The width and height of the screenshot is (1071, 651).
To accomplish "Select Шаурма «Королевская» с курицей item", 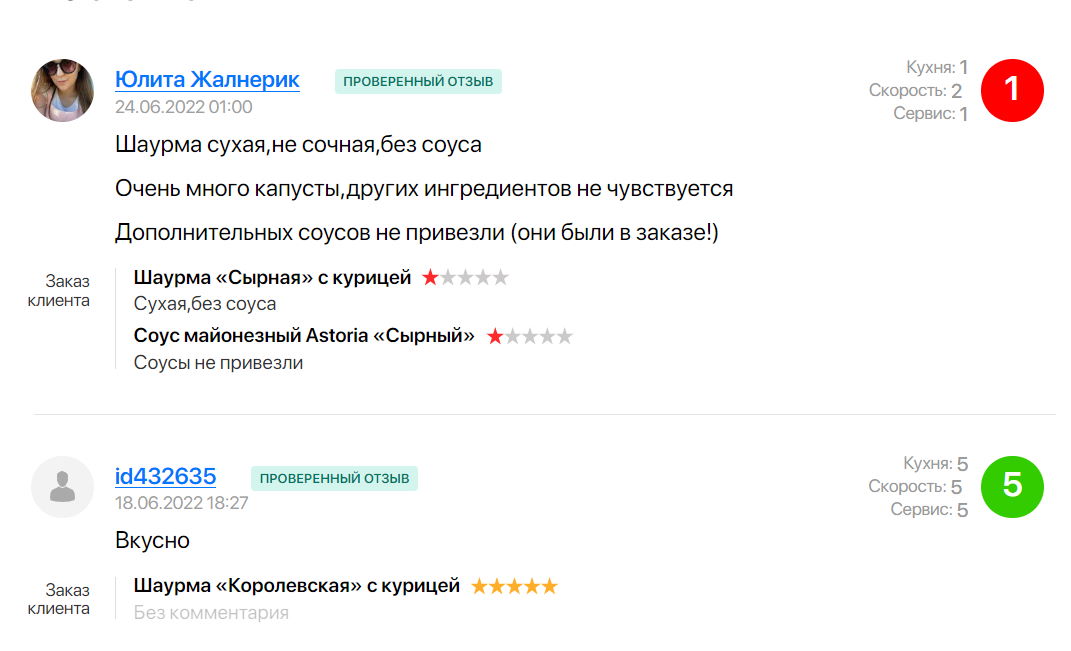I will 296,586.
